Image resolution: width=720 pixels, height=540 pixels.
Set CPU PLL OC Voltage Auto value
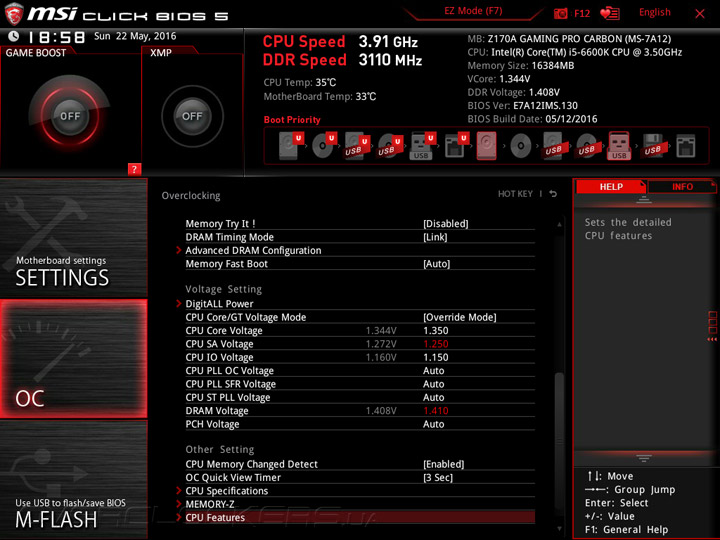pyautogui.click(x=433, y=370)
